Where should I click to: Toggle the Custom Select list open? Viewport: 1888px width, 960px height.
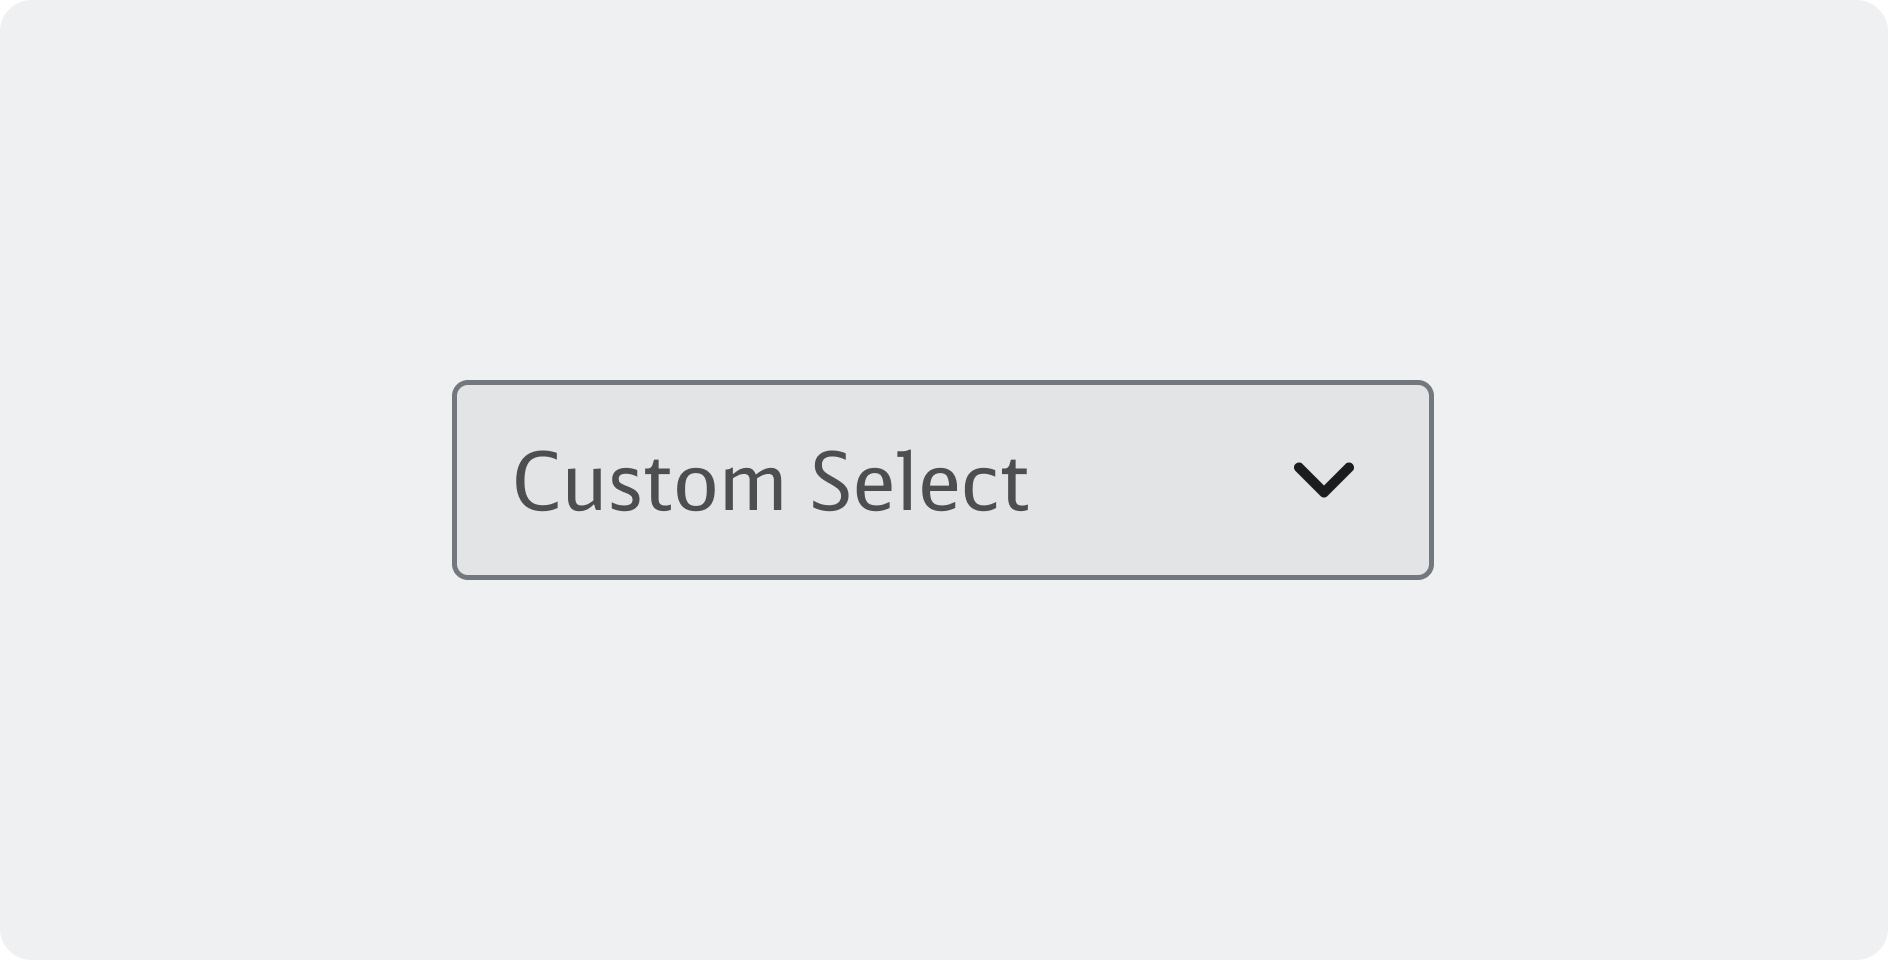(942, 480)
